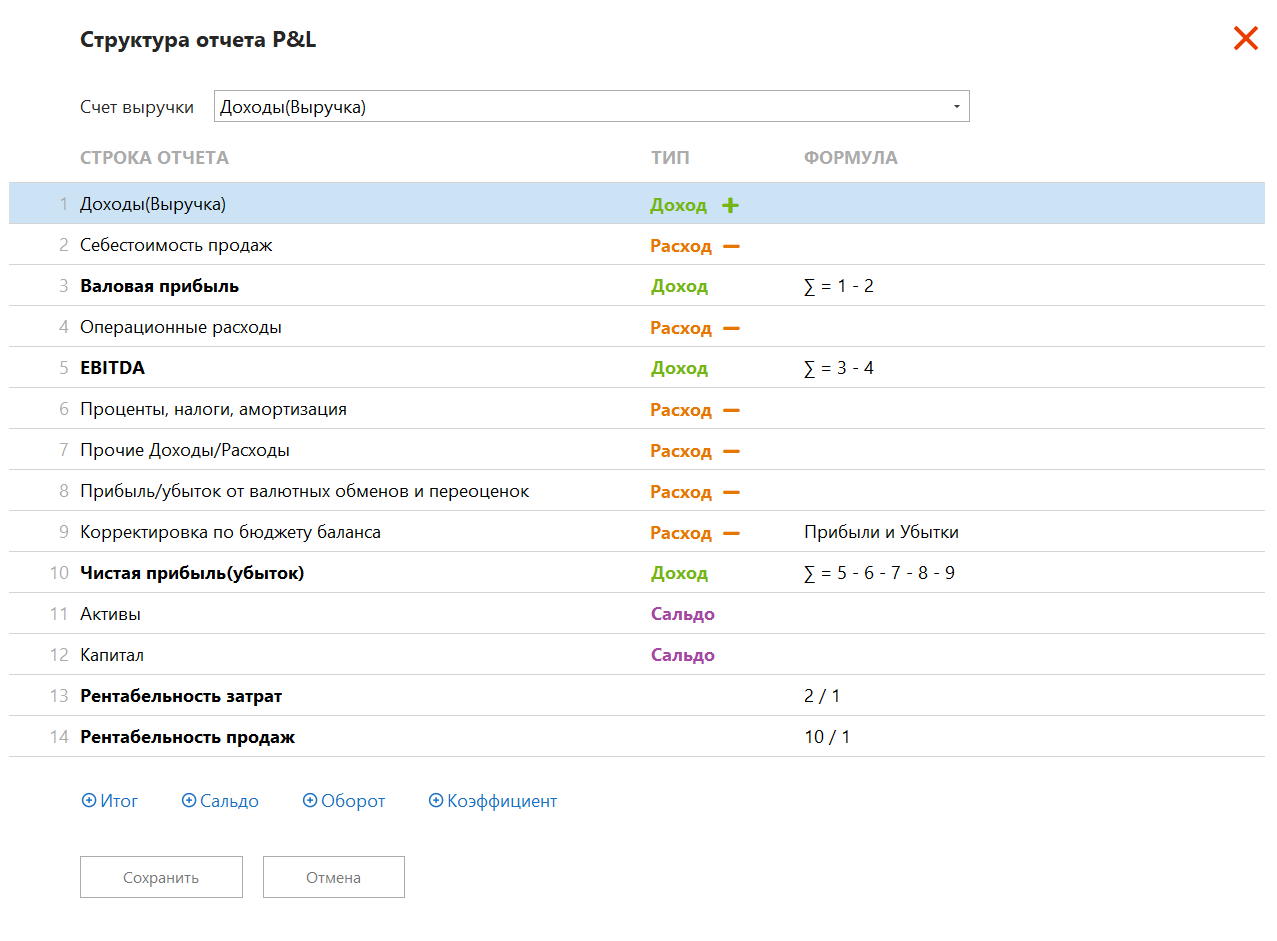
Task: Open the Счет выручки dropdown arrow
Action: (956, 107)
